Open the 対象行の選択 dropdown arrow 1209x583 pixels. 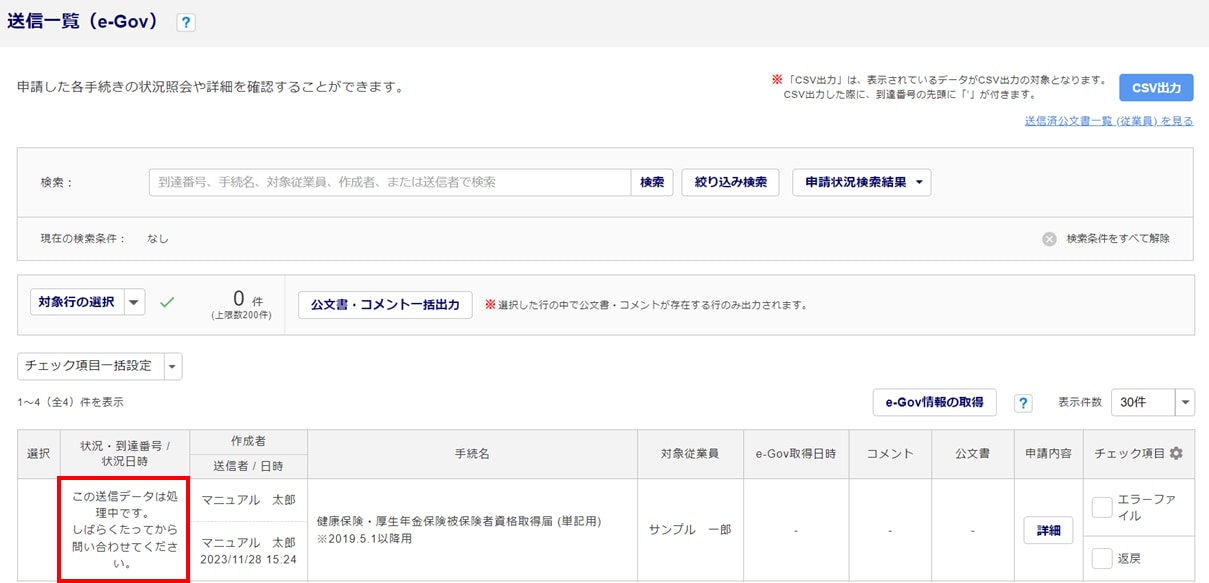[135, 302]
